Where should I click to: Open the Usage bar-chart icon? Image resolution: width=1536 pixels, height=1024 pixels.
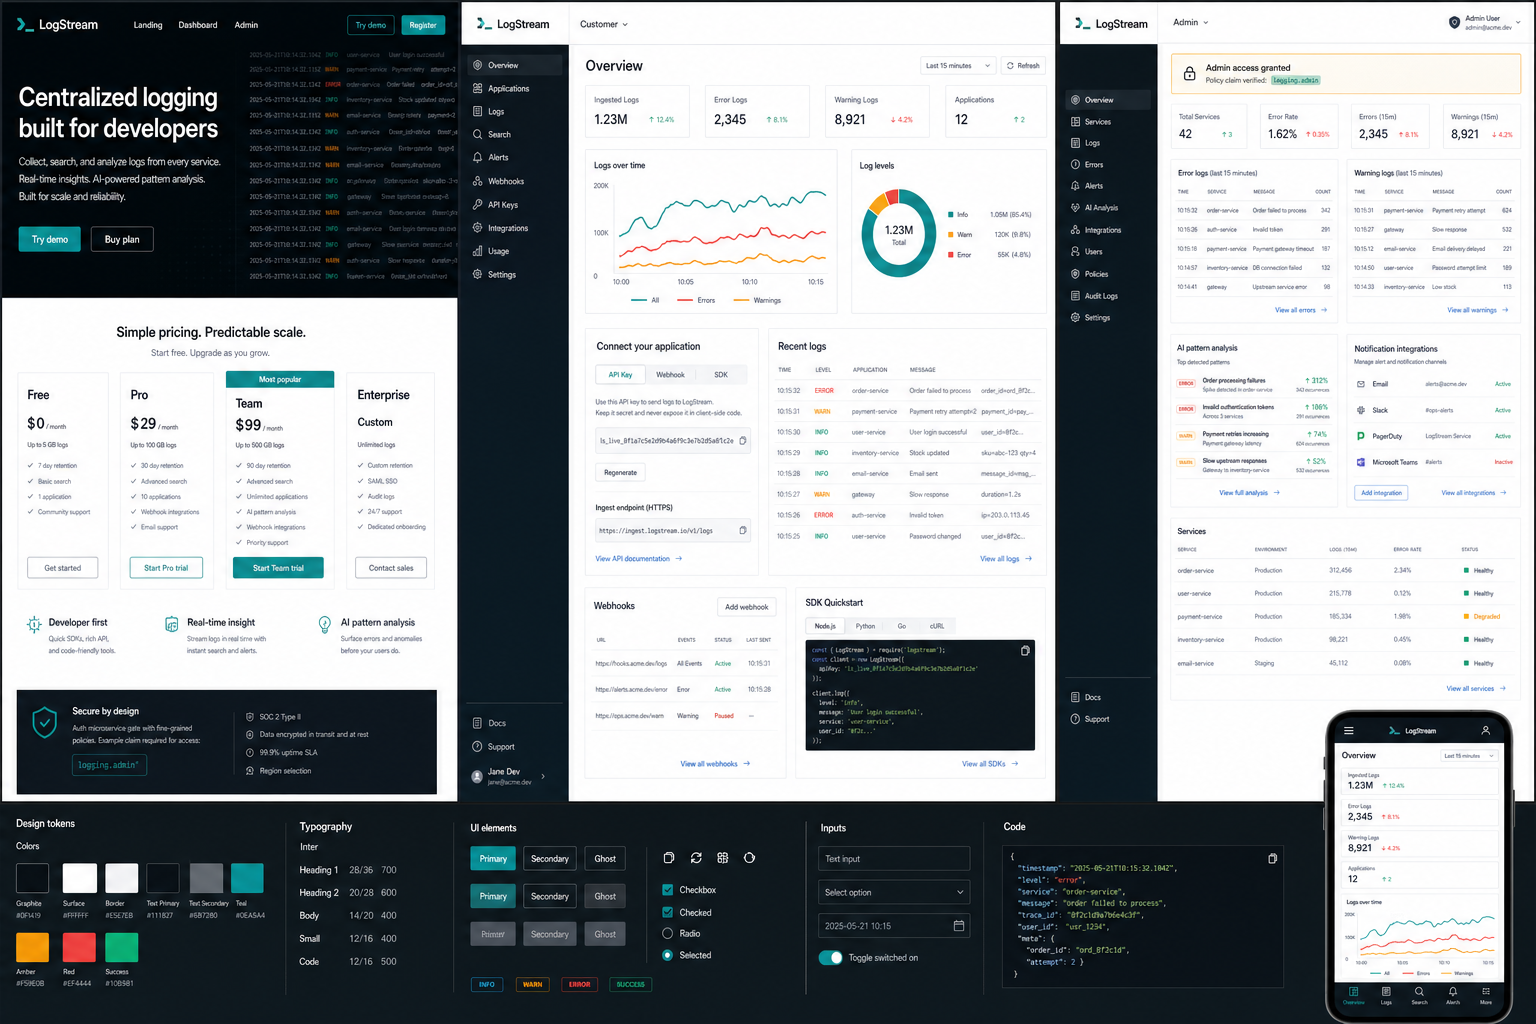tap(478, 251)
